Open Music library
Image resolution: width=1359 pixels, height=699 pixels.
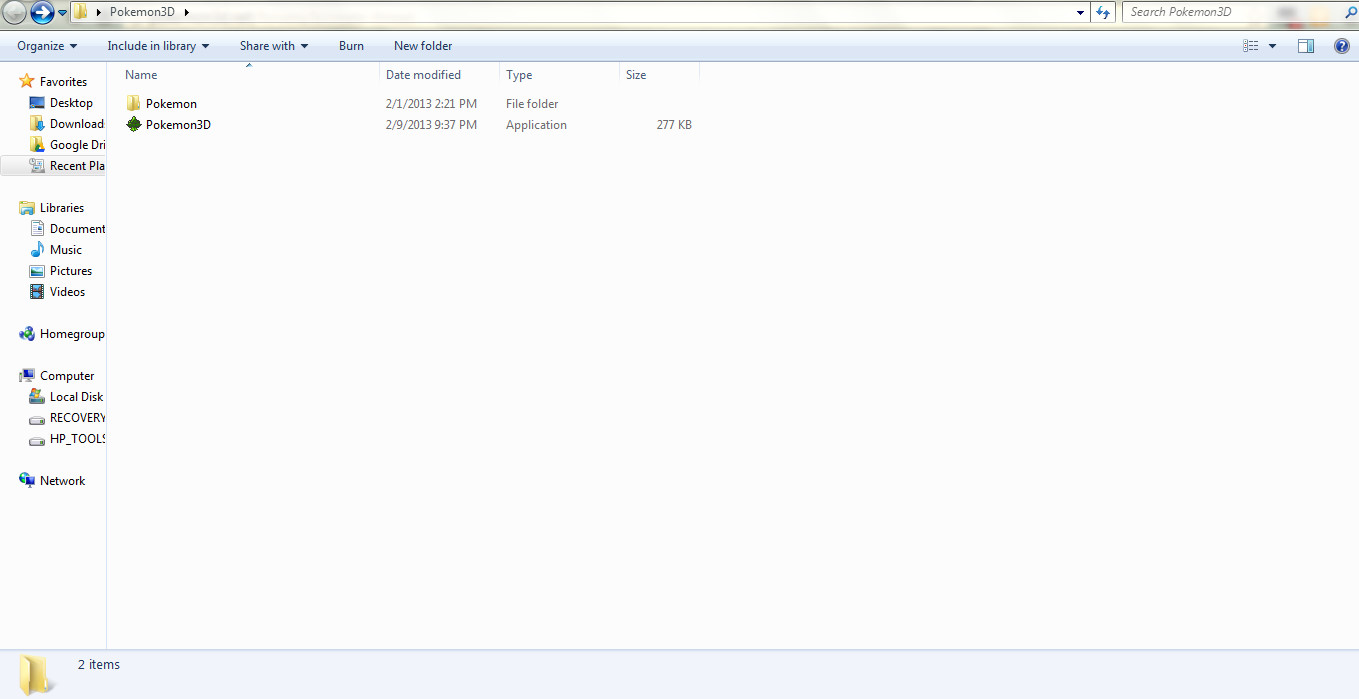click(66, 250)
